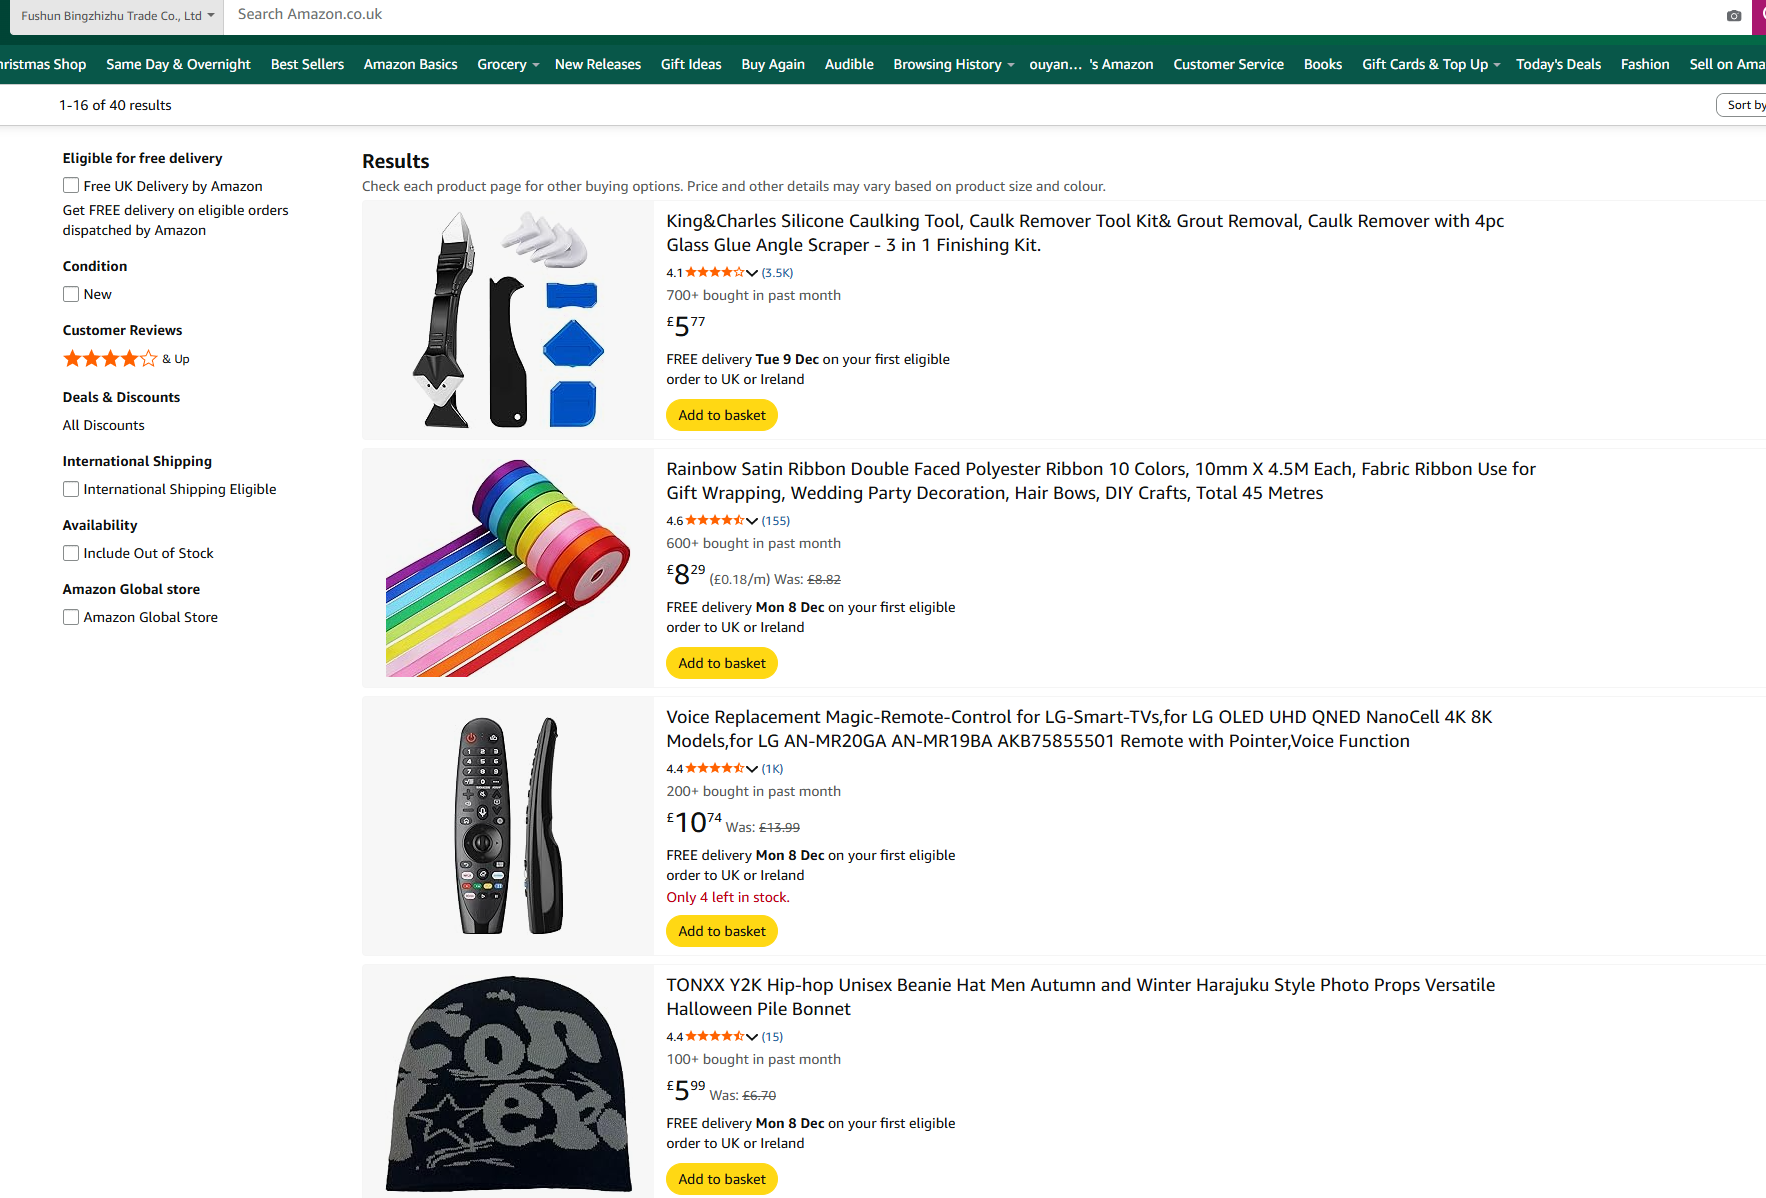This screenshot has height=1198, width=1766.
Task: Open the caulking tool product image
Action: [x=508, y=320]
